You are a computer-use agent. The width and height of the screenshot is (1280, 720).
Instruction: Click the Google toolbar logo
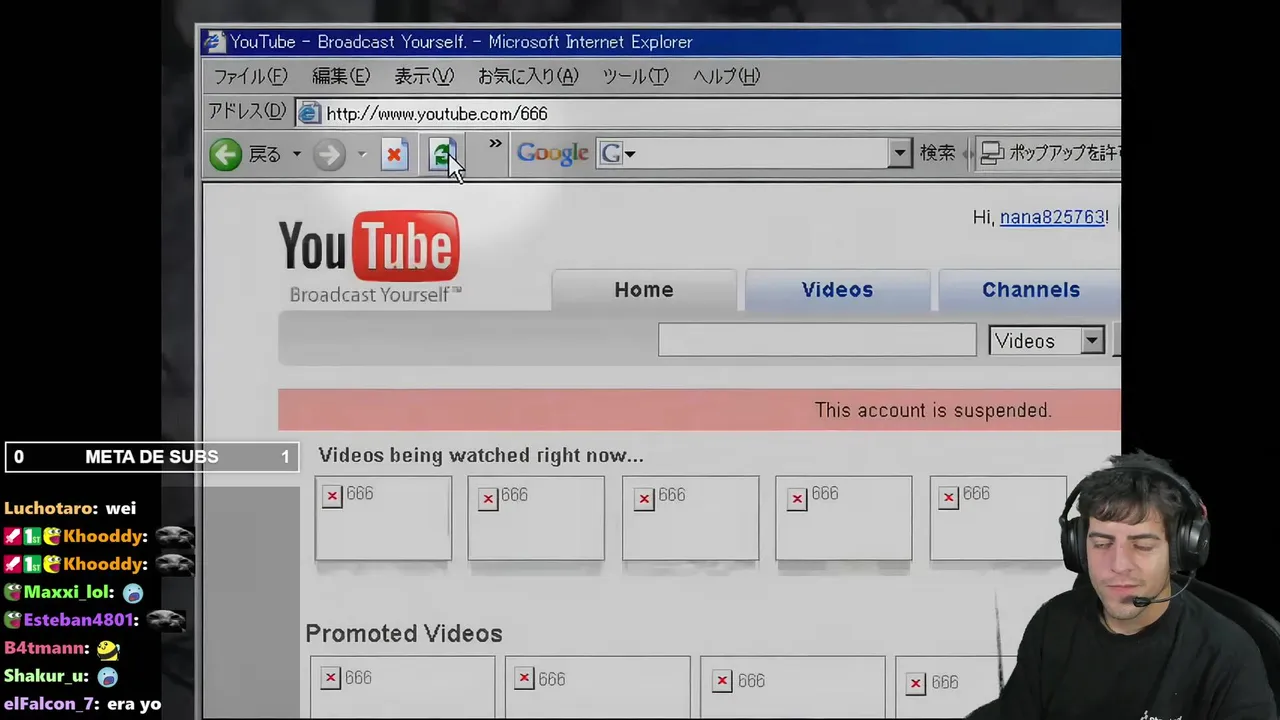(552, 153)
